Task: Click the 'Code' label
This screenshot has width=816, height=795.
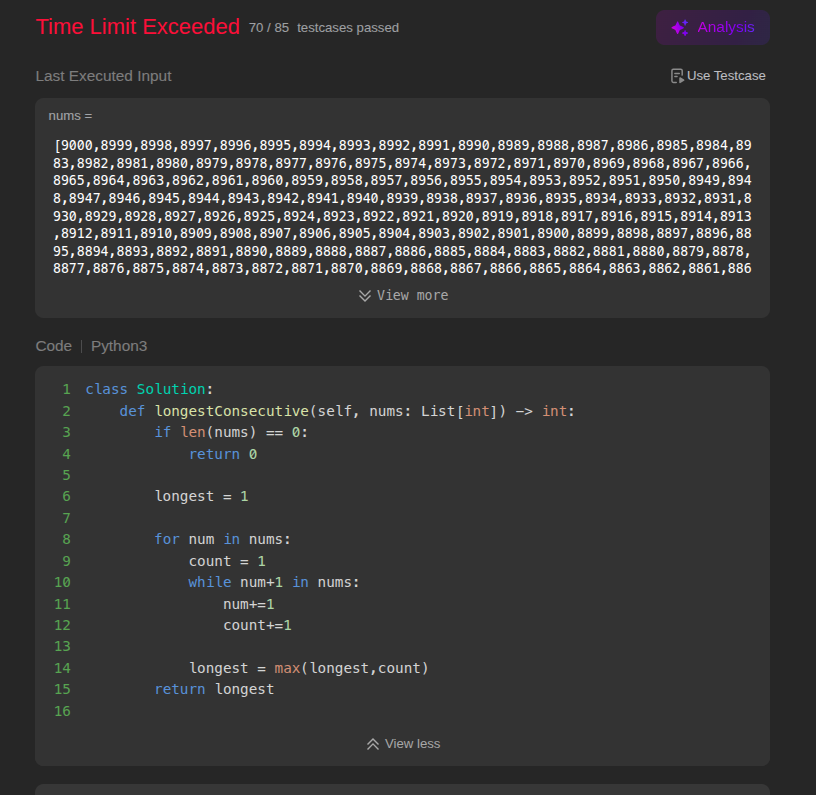Action: coord(54,346)
